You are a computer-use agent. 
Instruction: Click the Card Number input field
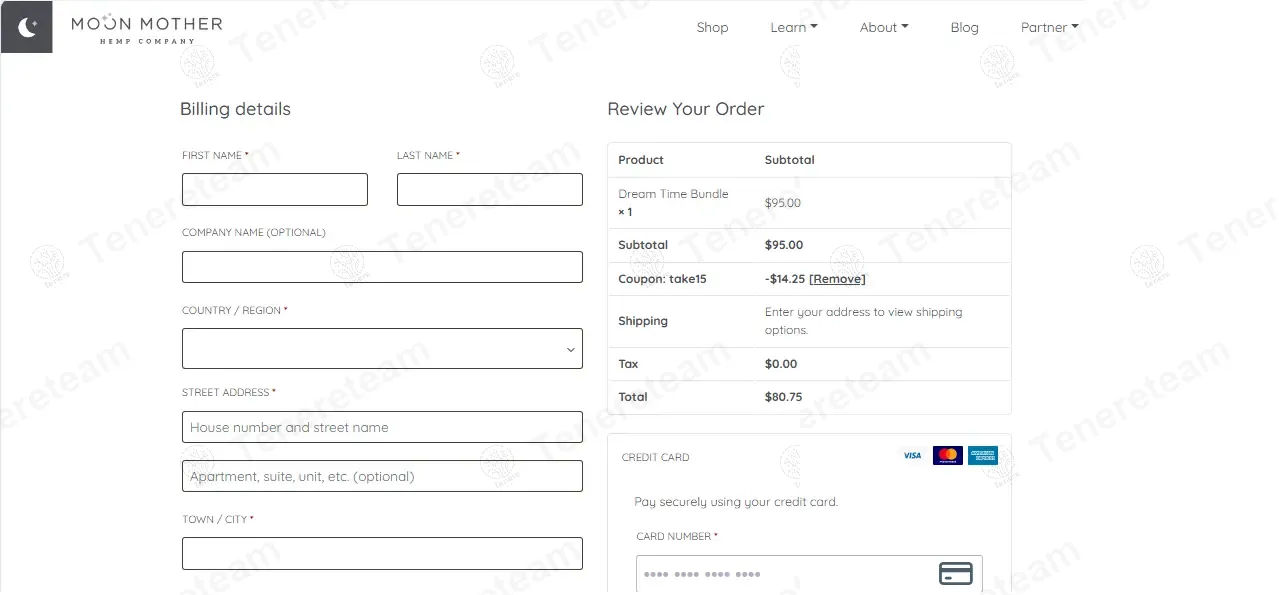tap(809, 574)
